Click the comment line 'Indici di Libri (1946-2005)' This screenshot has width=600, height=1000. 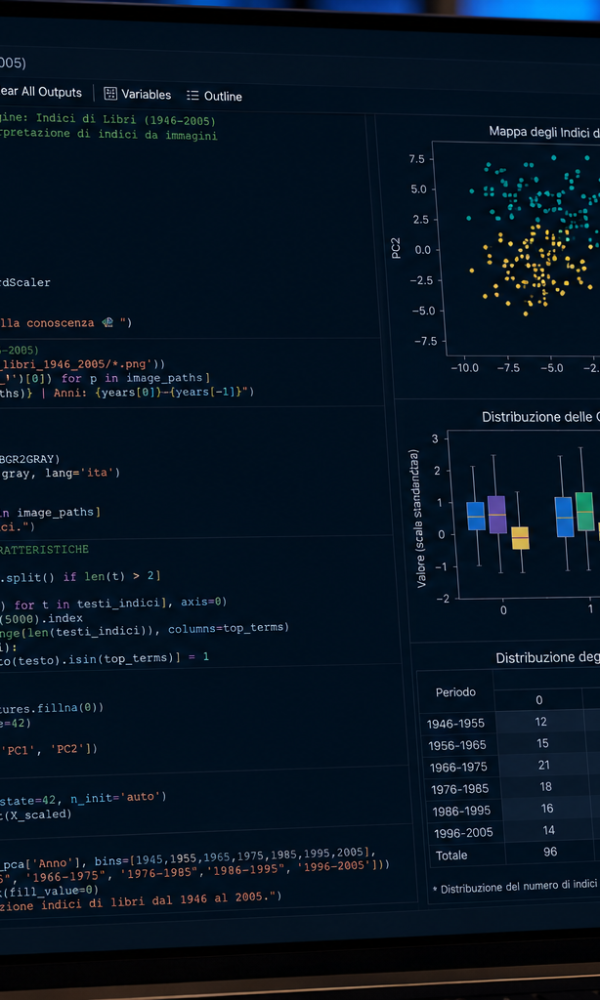coord(126,120)
